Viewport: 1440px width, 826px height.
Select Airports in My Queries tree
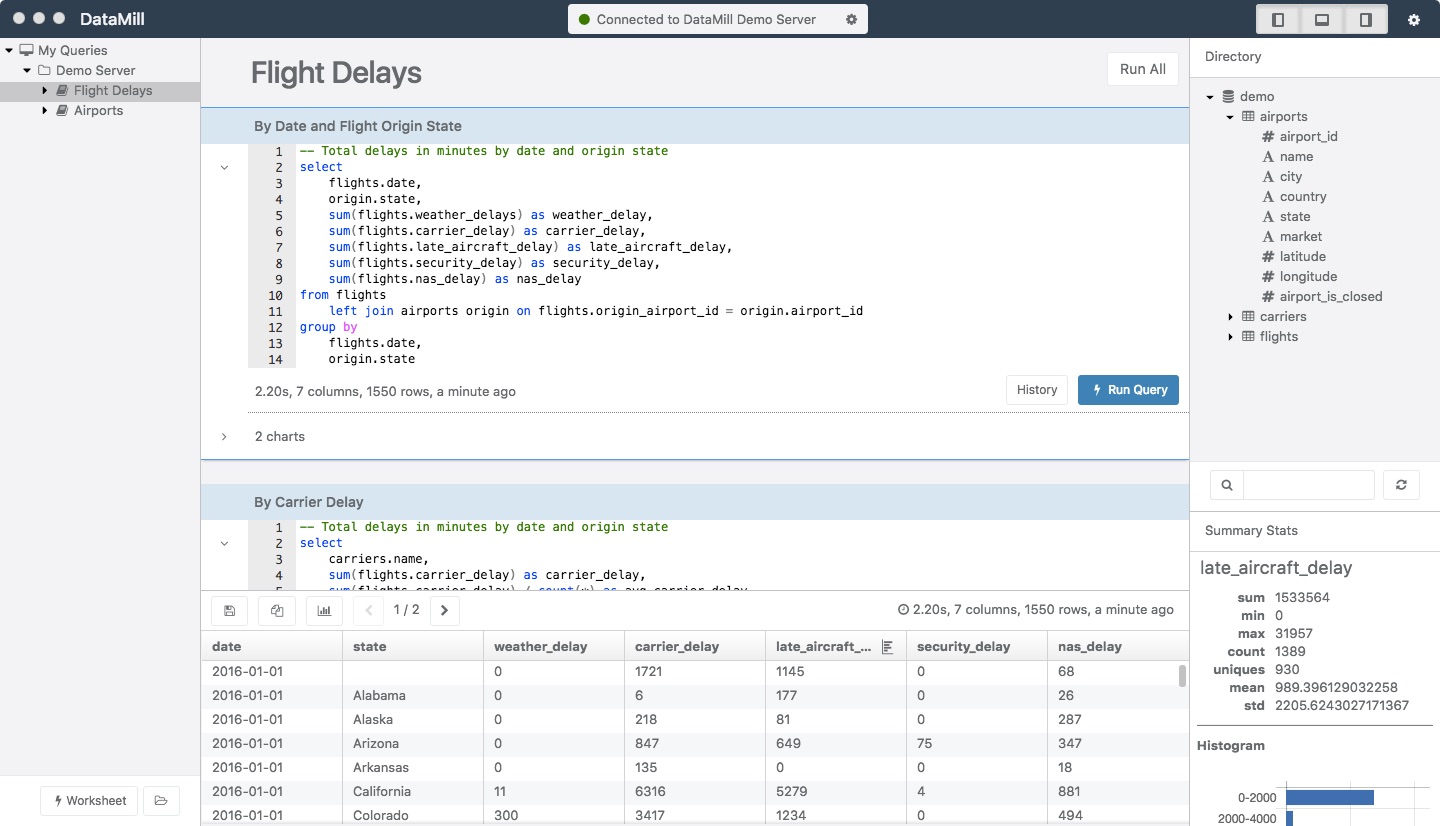tap(98, 111)
